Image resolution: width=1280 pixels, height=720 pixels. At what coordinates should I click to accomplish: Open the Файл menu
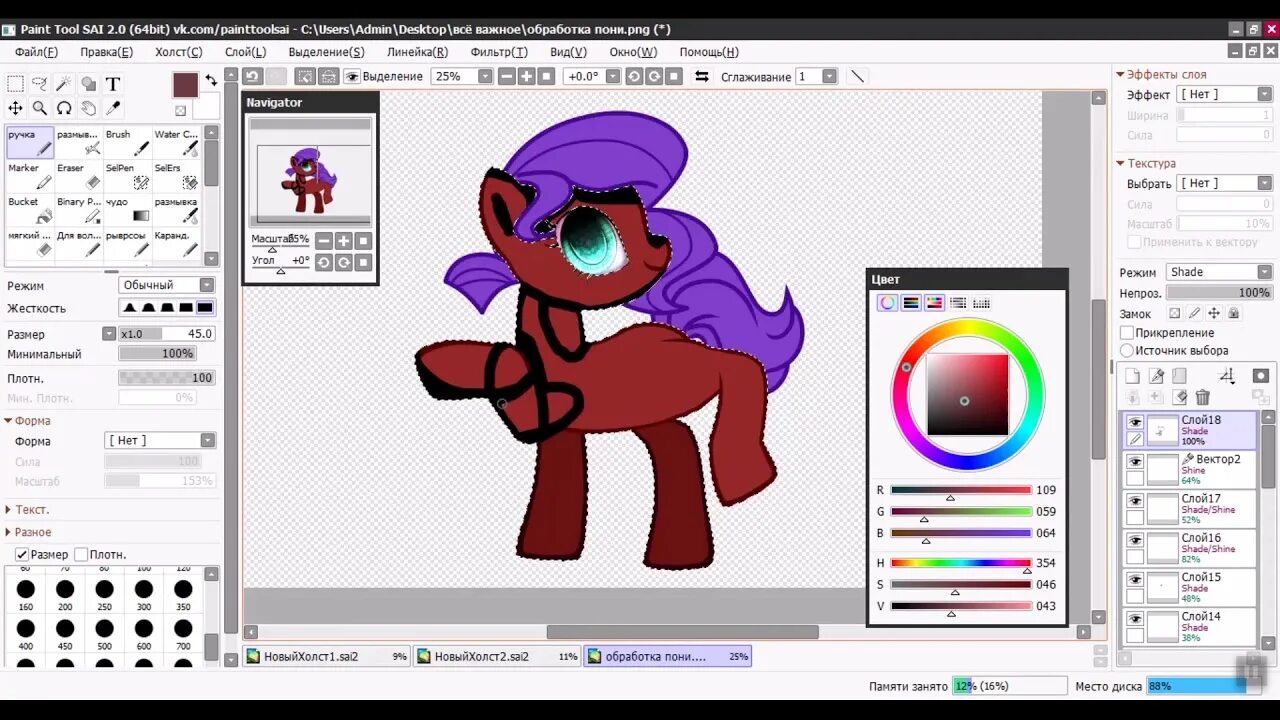[x=36, y=52]
